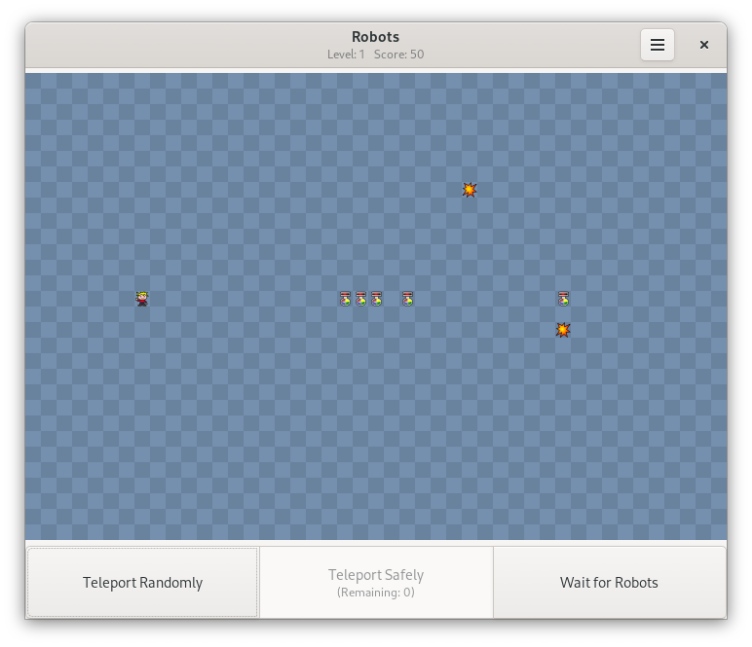Click the "Remaining: 0" text under Teleport Safely
The image size is (752, 647).
click(376, 592)
